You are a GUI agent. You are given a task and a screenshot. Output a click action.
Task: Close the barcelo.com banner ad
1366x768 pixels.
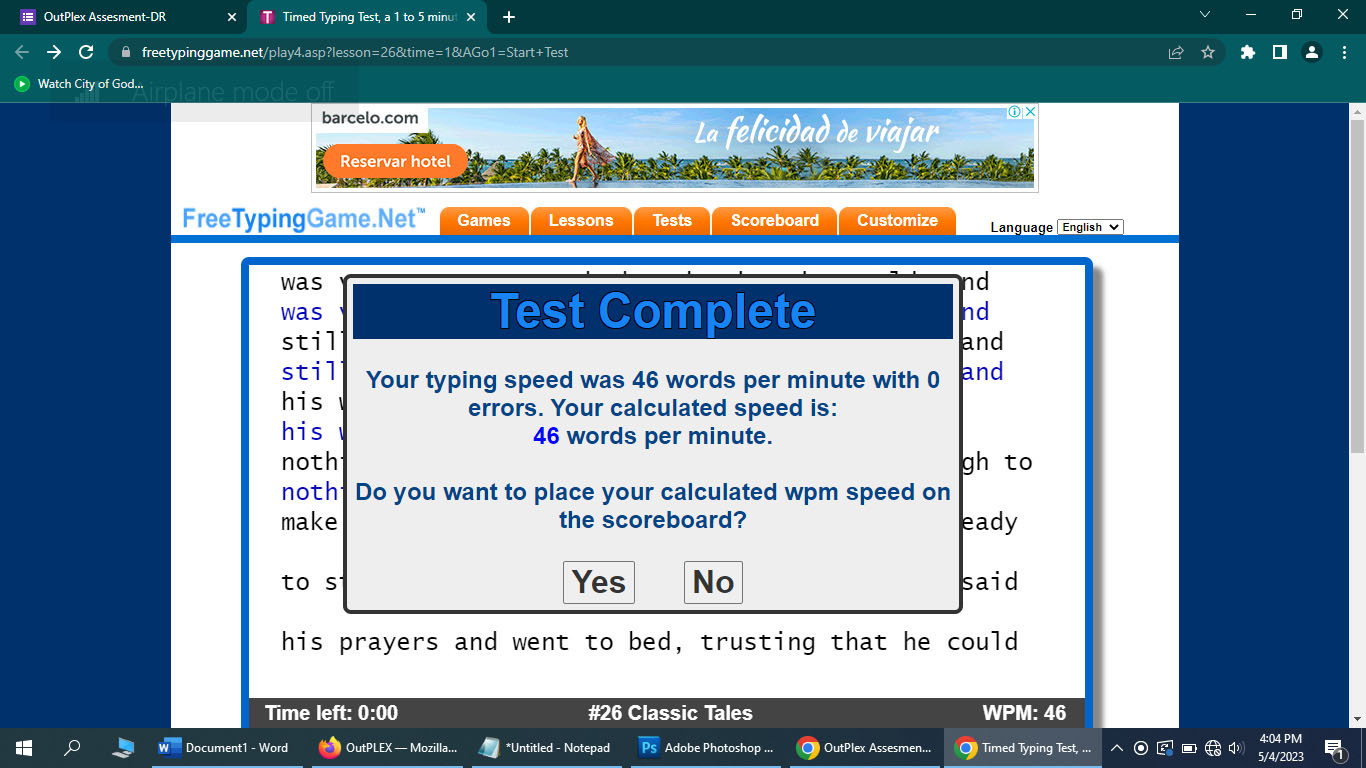tap(1029, 112)
